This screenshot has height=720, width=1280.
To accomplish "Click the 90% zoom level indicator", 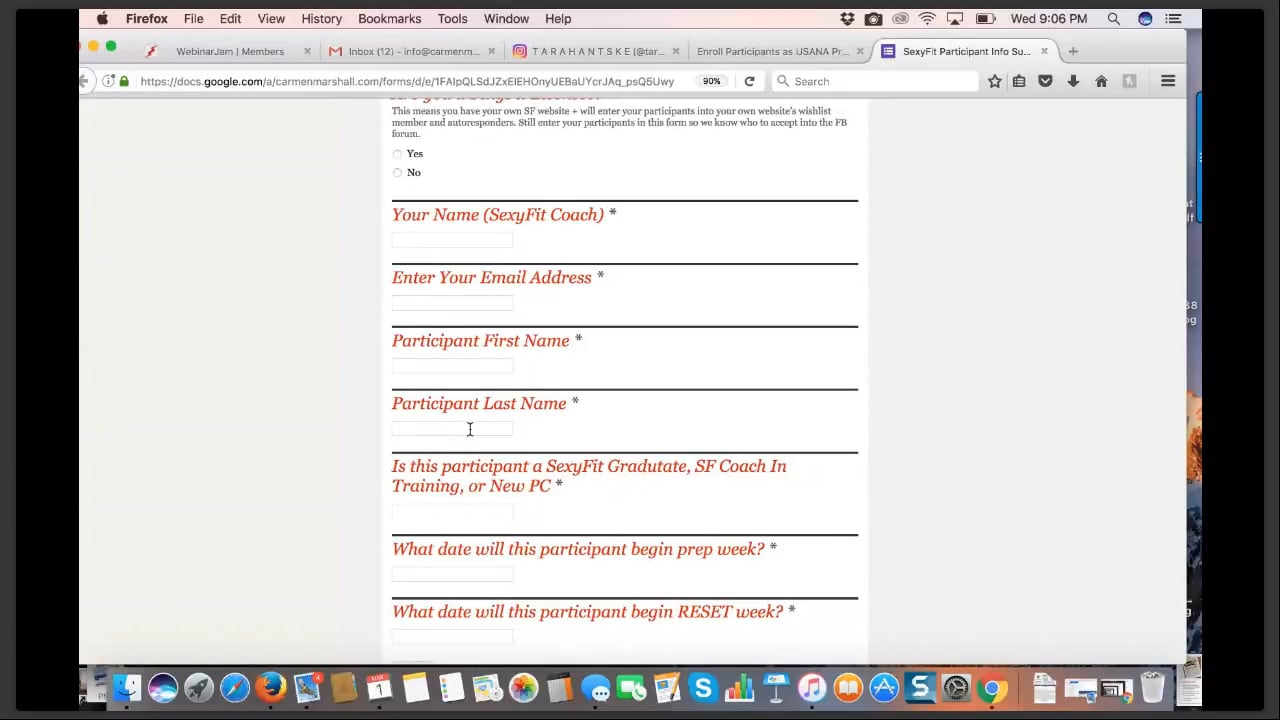I will click(711, 81).
